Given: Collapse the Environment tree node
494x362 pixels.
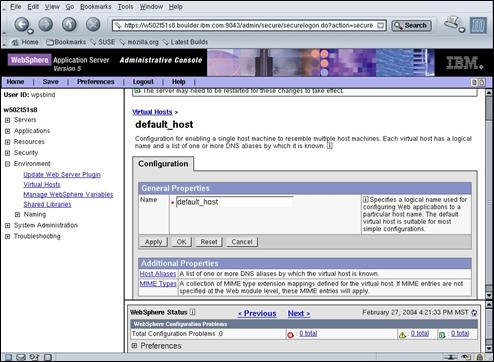Looking at the screenshot, I should [x=7, y=164].
